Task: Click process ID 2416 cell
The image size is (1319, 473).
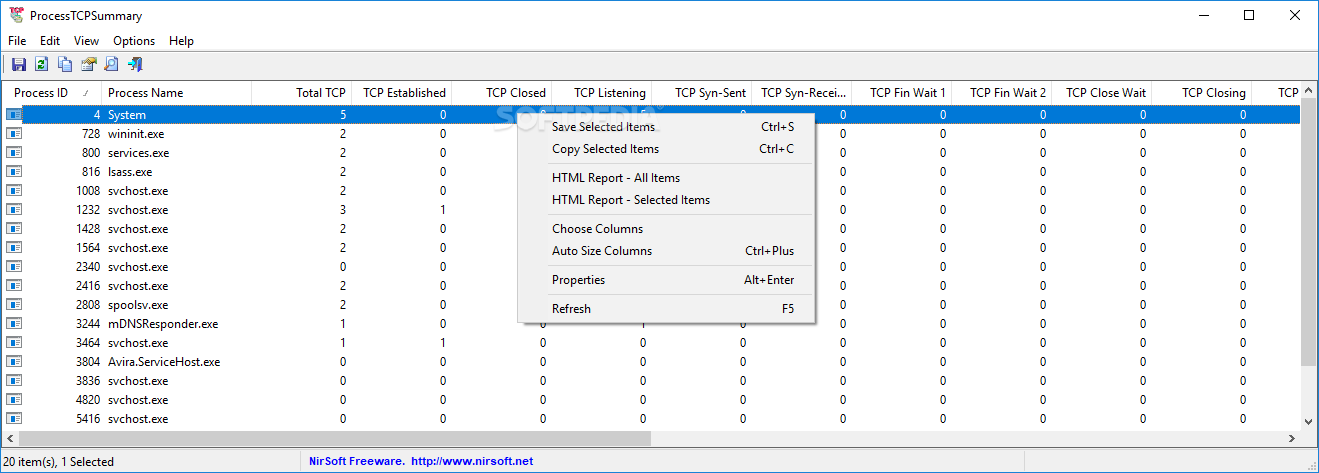Action: (x=87, y=286)
